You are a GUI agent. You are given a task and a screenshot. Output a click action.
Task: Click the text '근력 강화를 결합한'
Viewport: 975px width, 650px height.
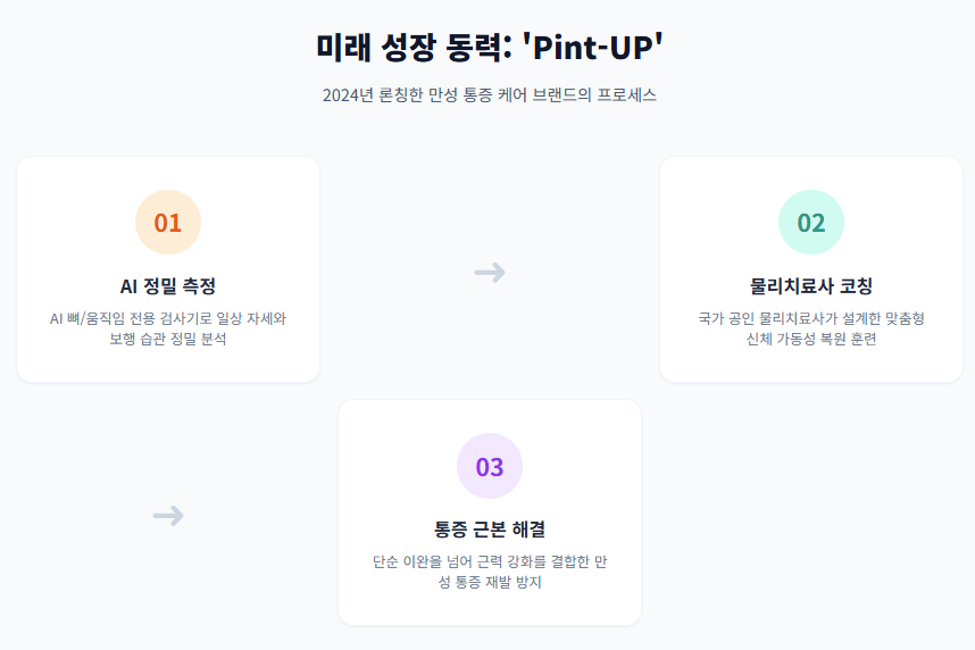pyautogui.click(x=532, y=562)
